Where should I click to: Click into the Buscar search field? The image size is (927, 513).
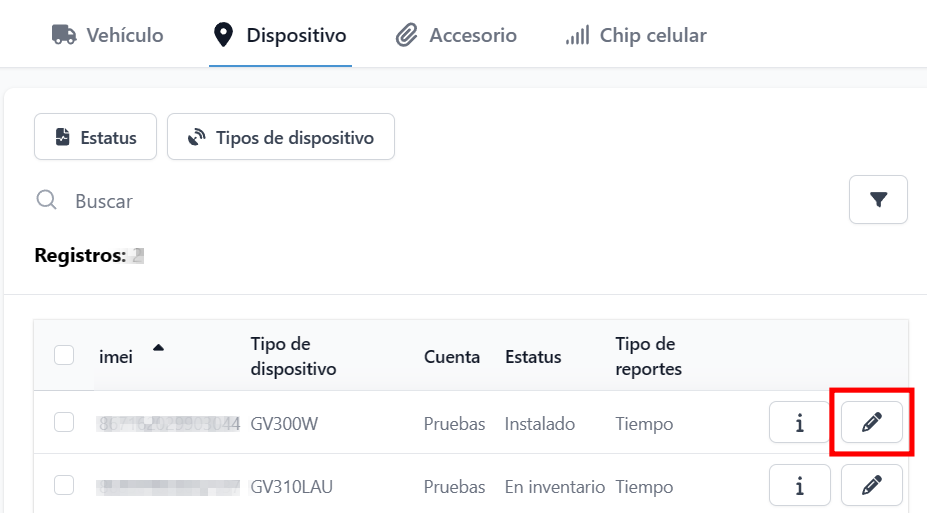[400, 201]
